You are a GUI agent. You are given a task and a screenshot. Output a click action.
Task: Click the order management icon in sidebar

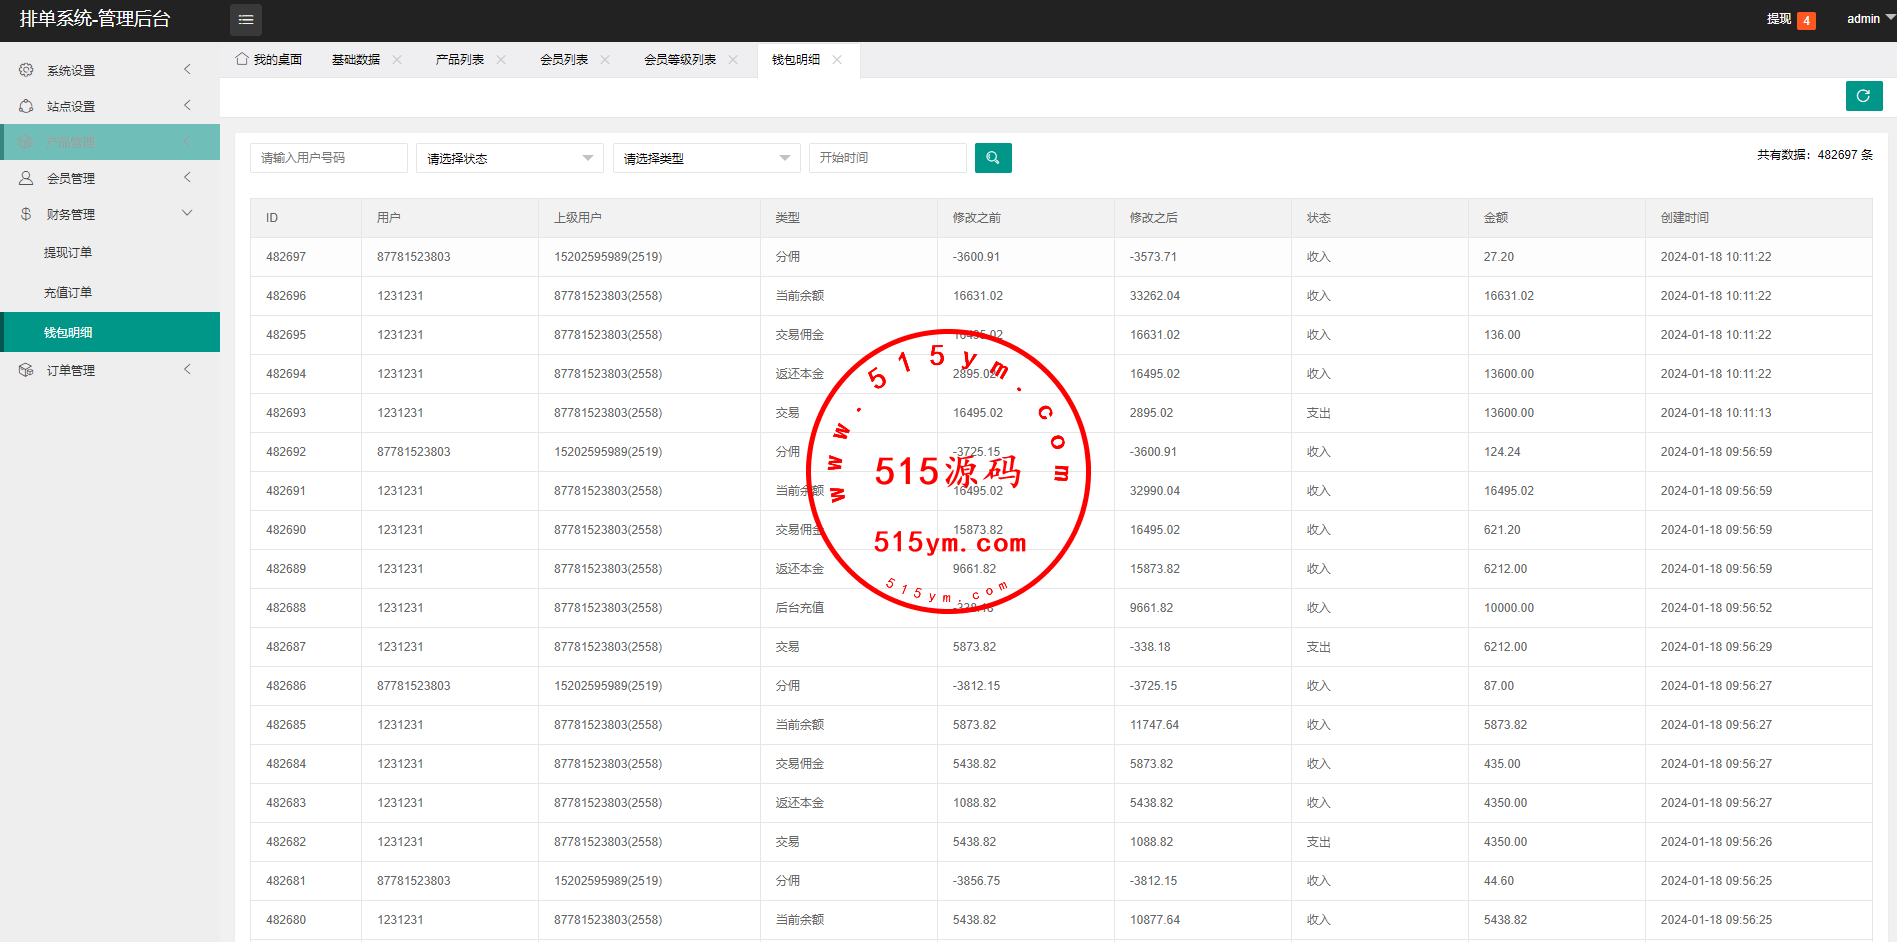tap(26, 370)
